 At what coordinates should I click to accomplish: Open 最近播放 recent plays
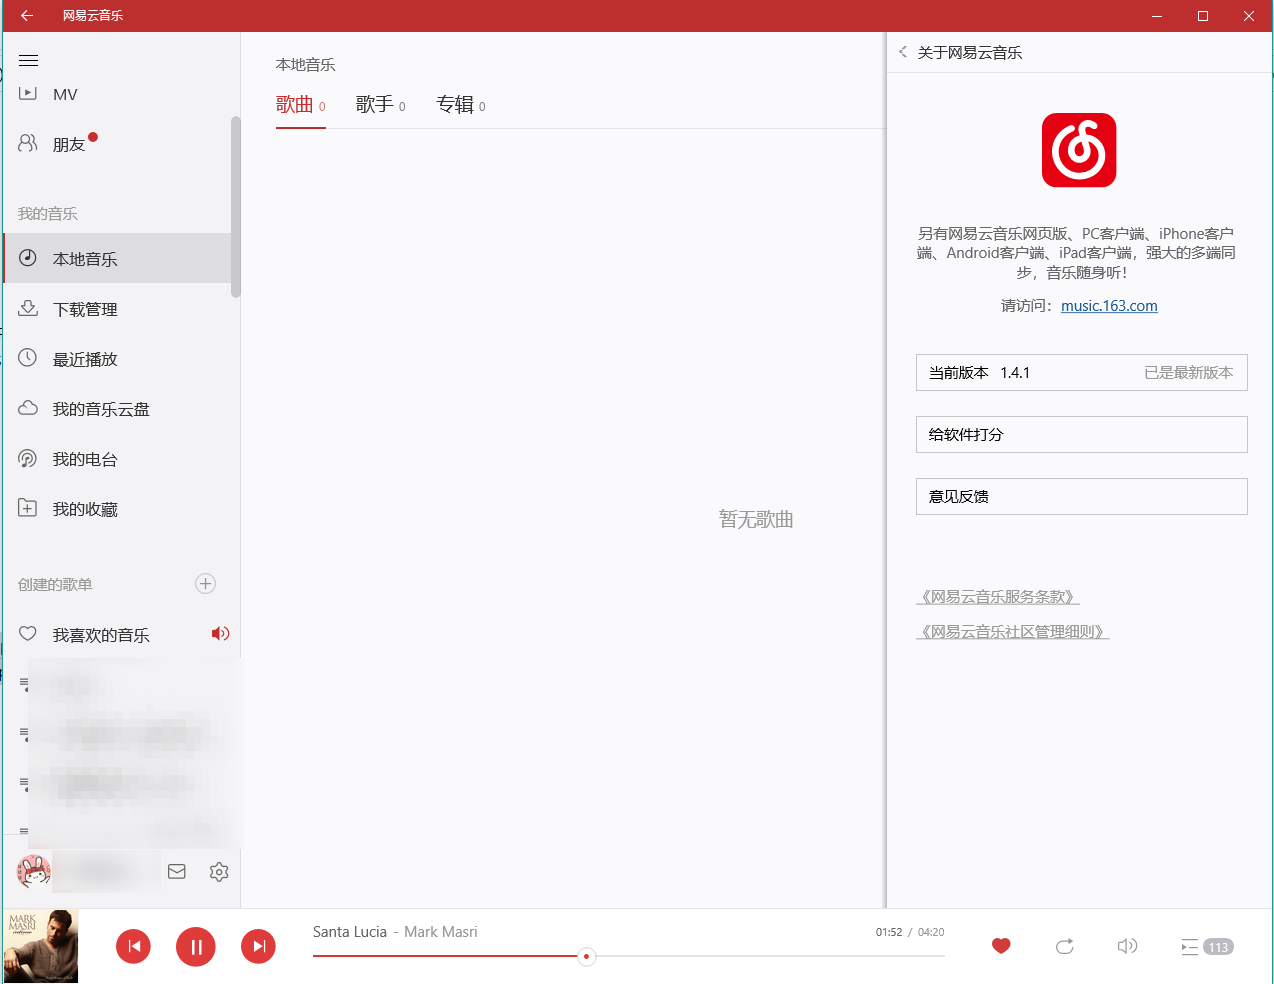(116, 359)
